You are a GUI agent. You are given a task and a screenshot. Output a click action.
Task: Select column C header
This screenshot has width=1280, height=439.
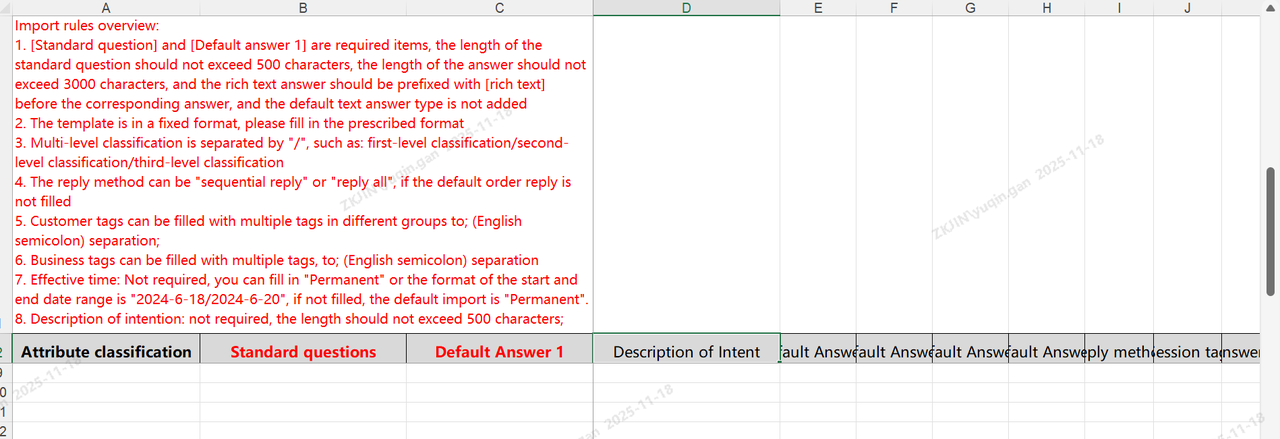click(x=499, y=8)
